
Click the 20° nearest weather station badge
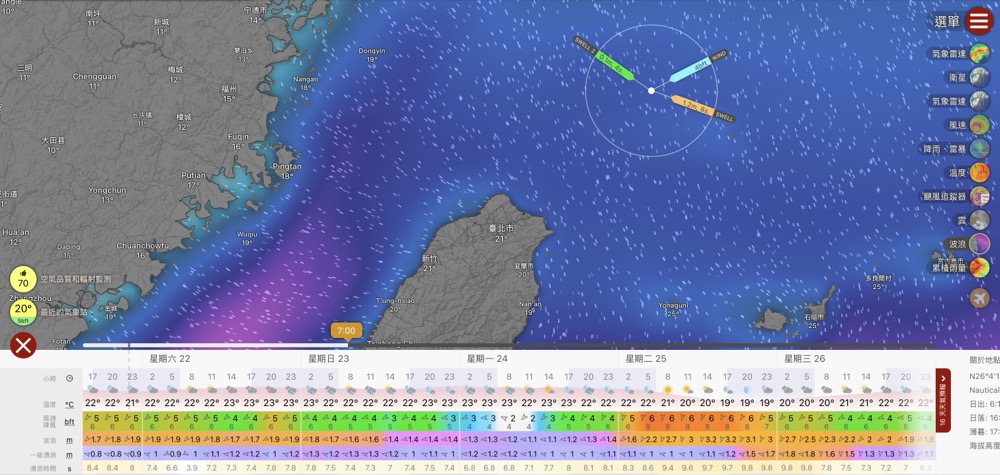(23, 311)
